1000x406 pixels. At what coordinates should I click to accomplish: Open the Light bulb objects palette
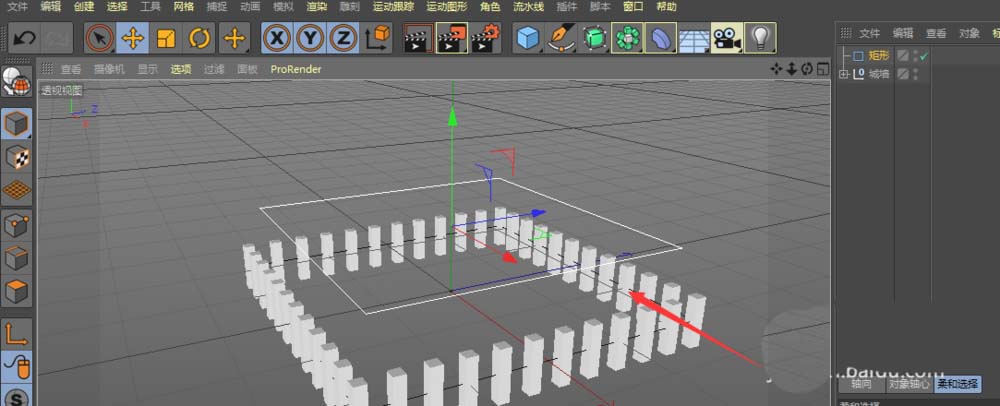tap(760, 39)
